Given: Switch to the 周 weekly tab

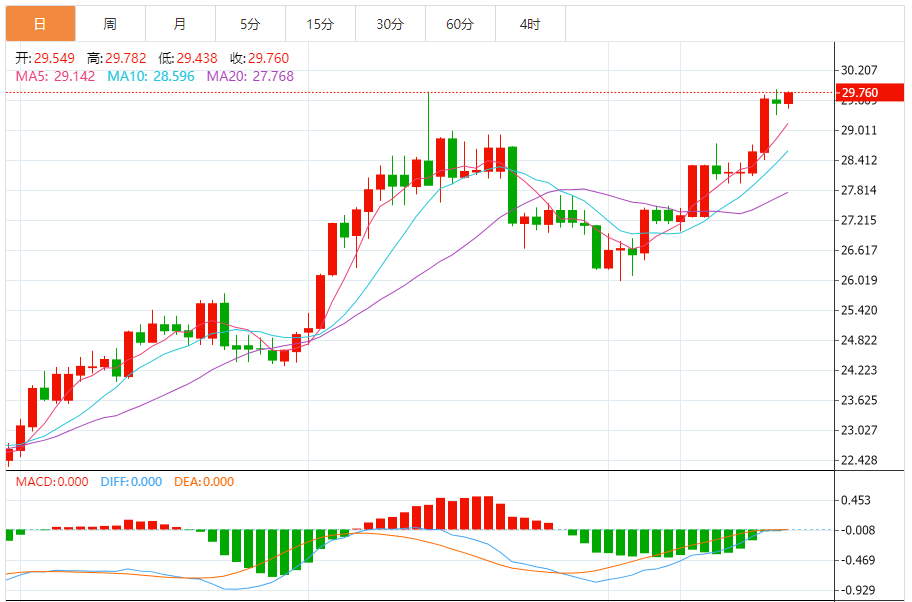Looking at the screenshot, I should 111,24.
